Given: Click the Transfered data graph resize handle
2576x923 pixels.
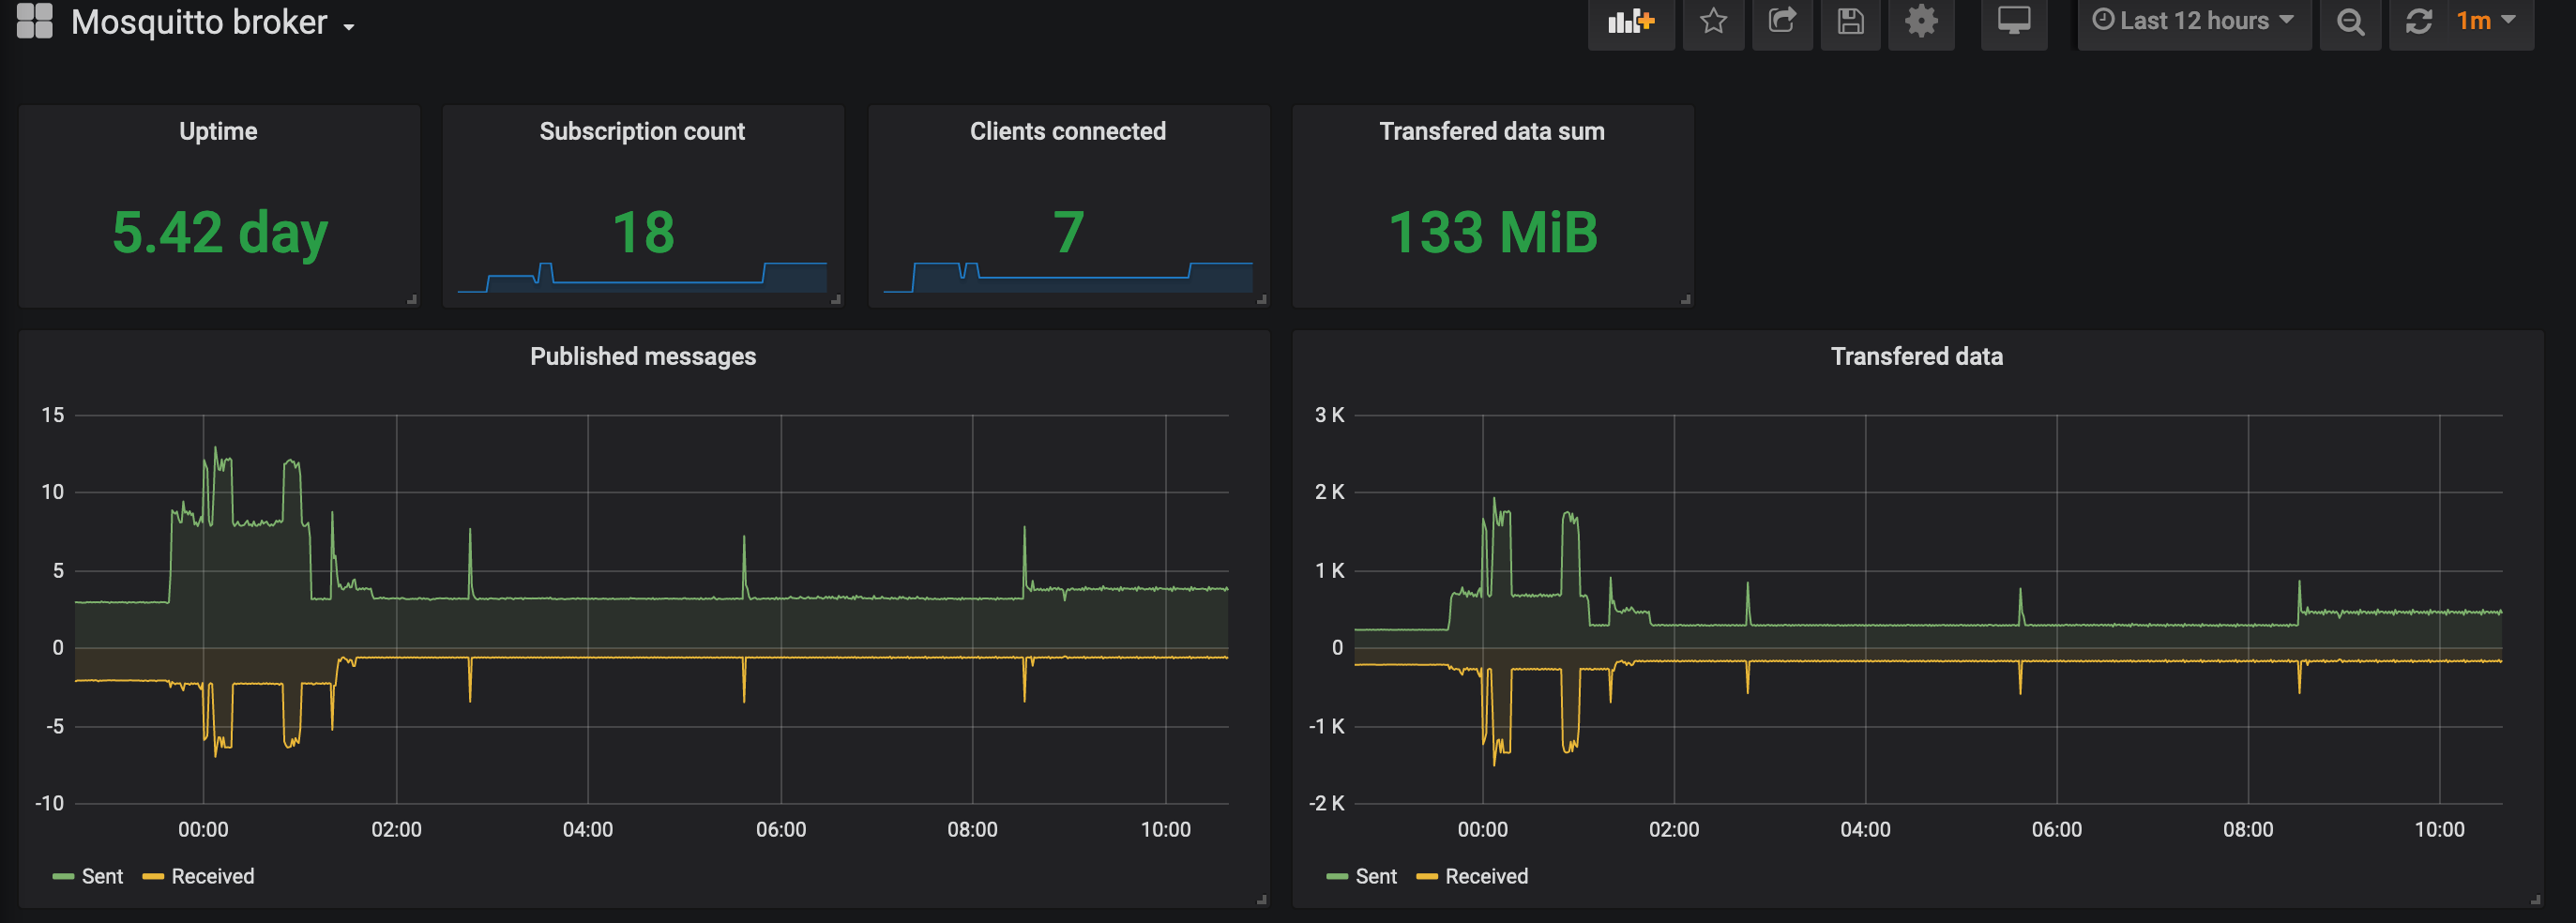Looking at the screenshot, I should [x=2535, y=900].
